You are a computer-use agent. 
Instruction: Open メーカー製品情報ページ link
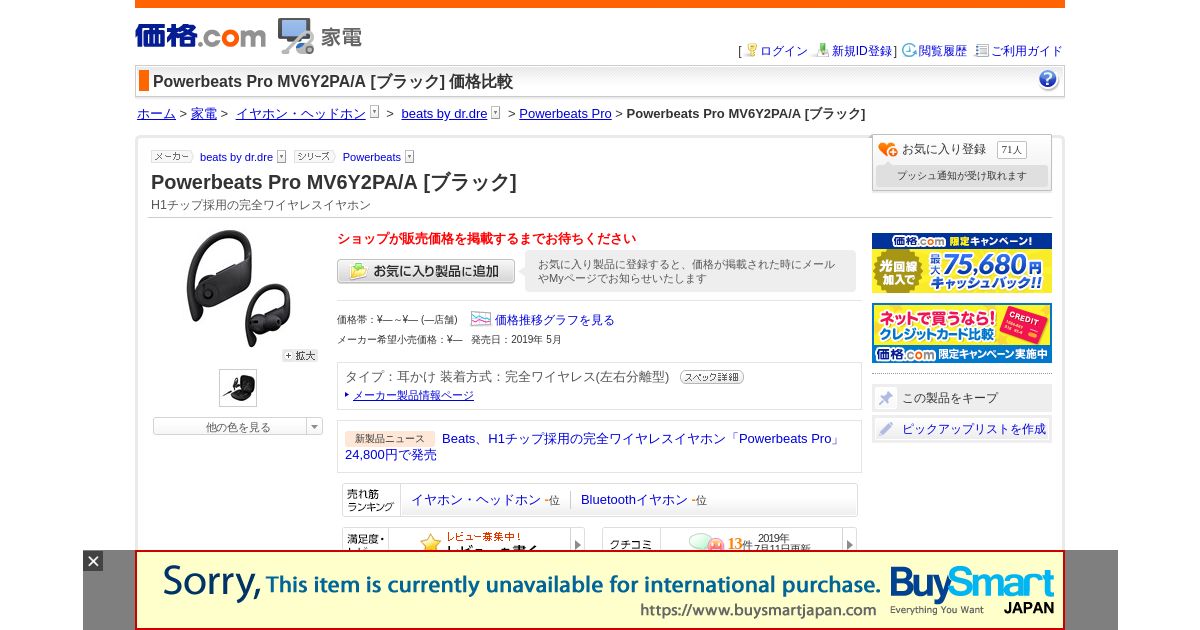(413, 395)
